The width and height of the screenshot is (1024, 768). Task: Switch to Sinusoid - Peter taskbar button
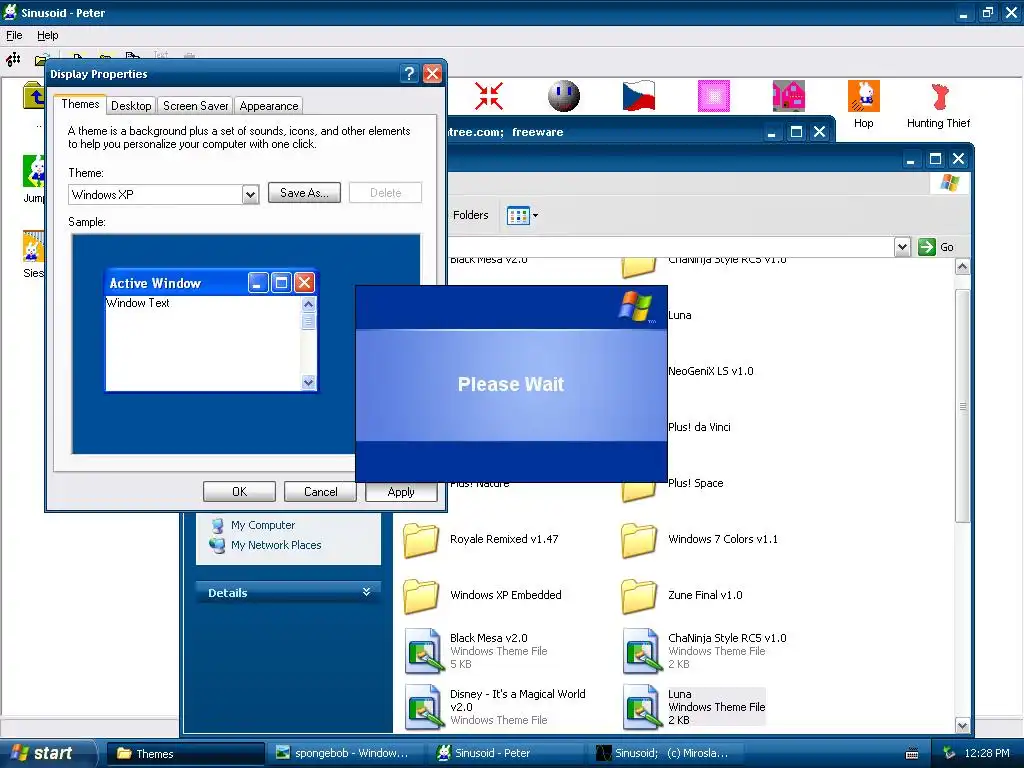506,754
